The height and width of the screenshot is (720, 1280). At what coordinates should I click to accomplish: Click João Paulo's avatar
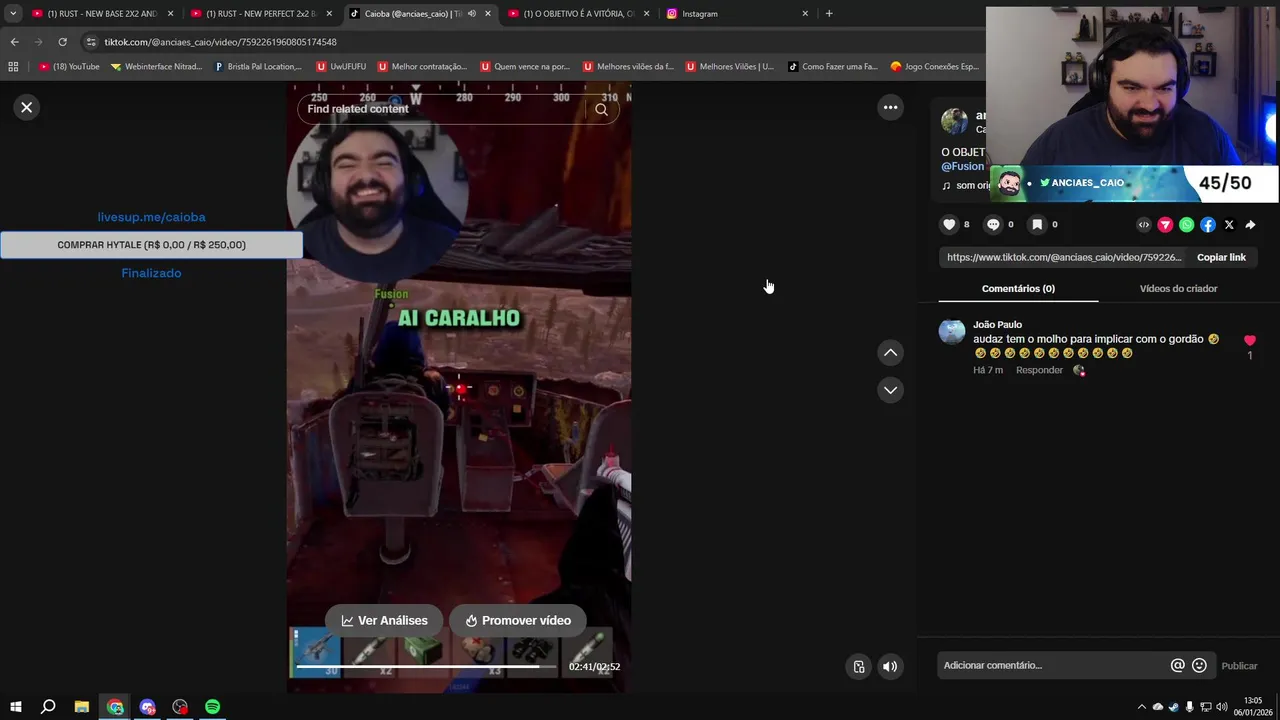952,332
